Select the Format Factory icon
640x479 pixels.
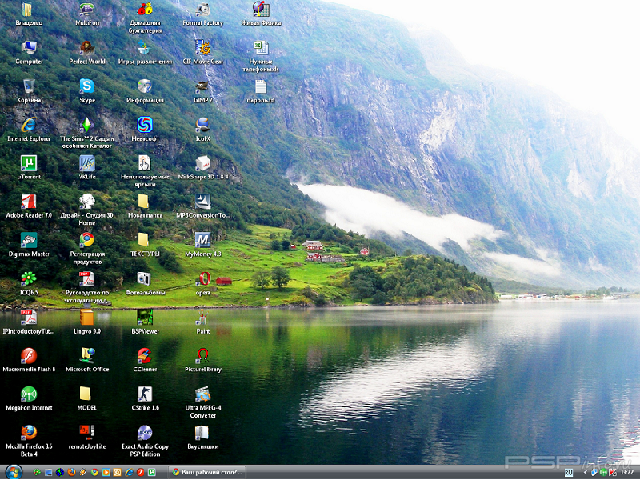(x=202, y=10)
